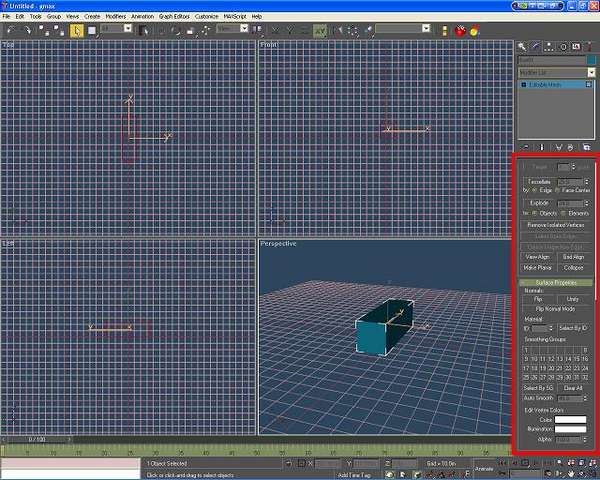Click the Select and Manipulate icon
Image resolution: width=600 pixels, height=480 pixels.
pyautogui.click(x=205, y=31)
